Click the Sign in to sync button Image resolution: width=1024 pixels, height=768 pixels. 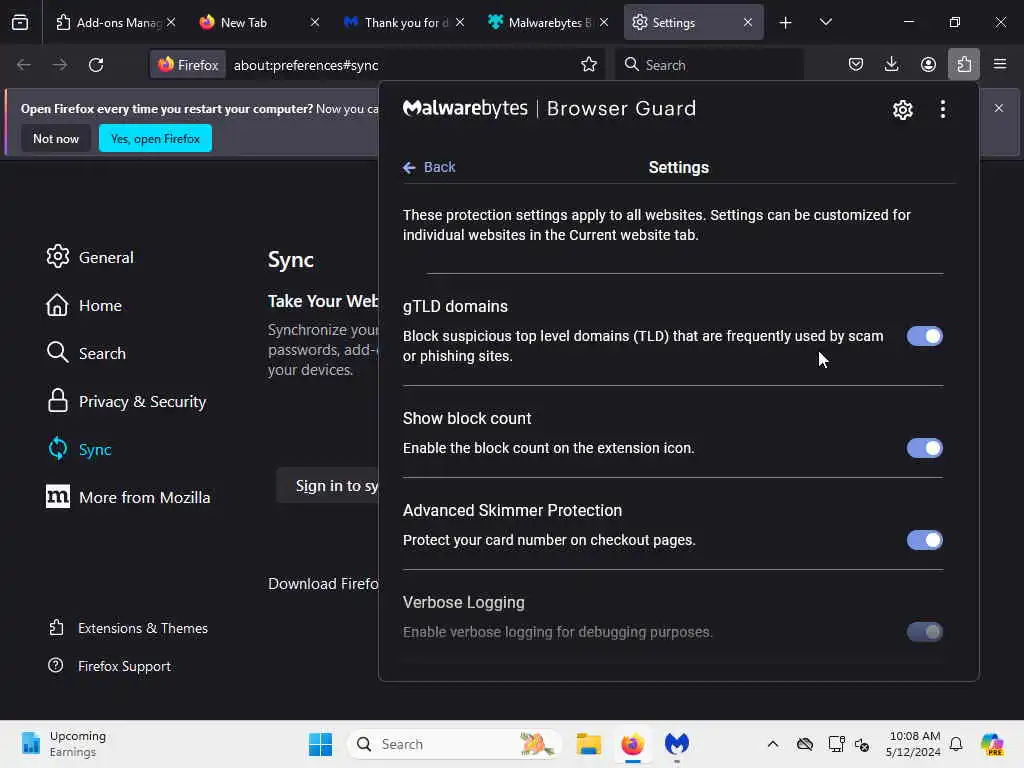328,486
